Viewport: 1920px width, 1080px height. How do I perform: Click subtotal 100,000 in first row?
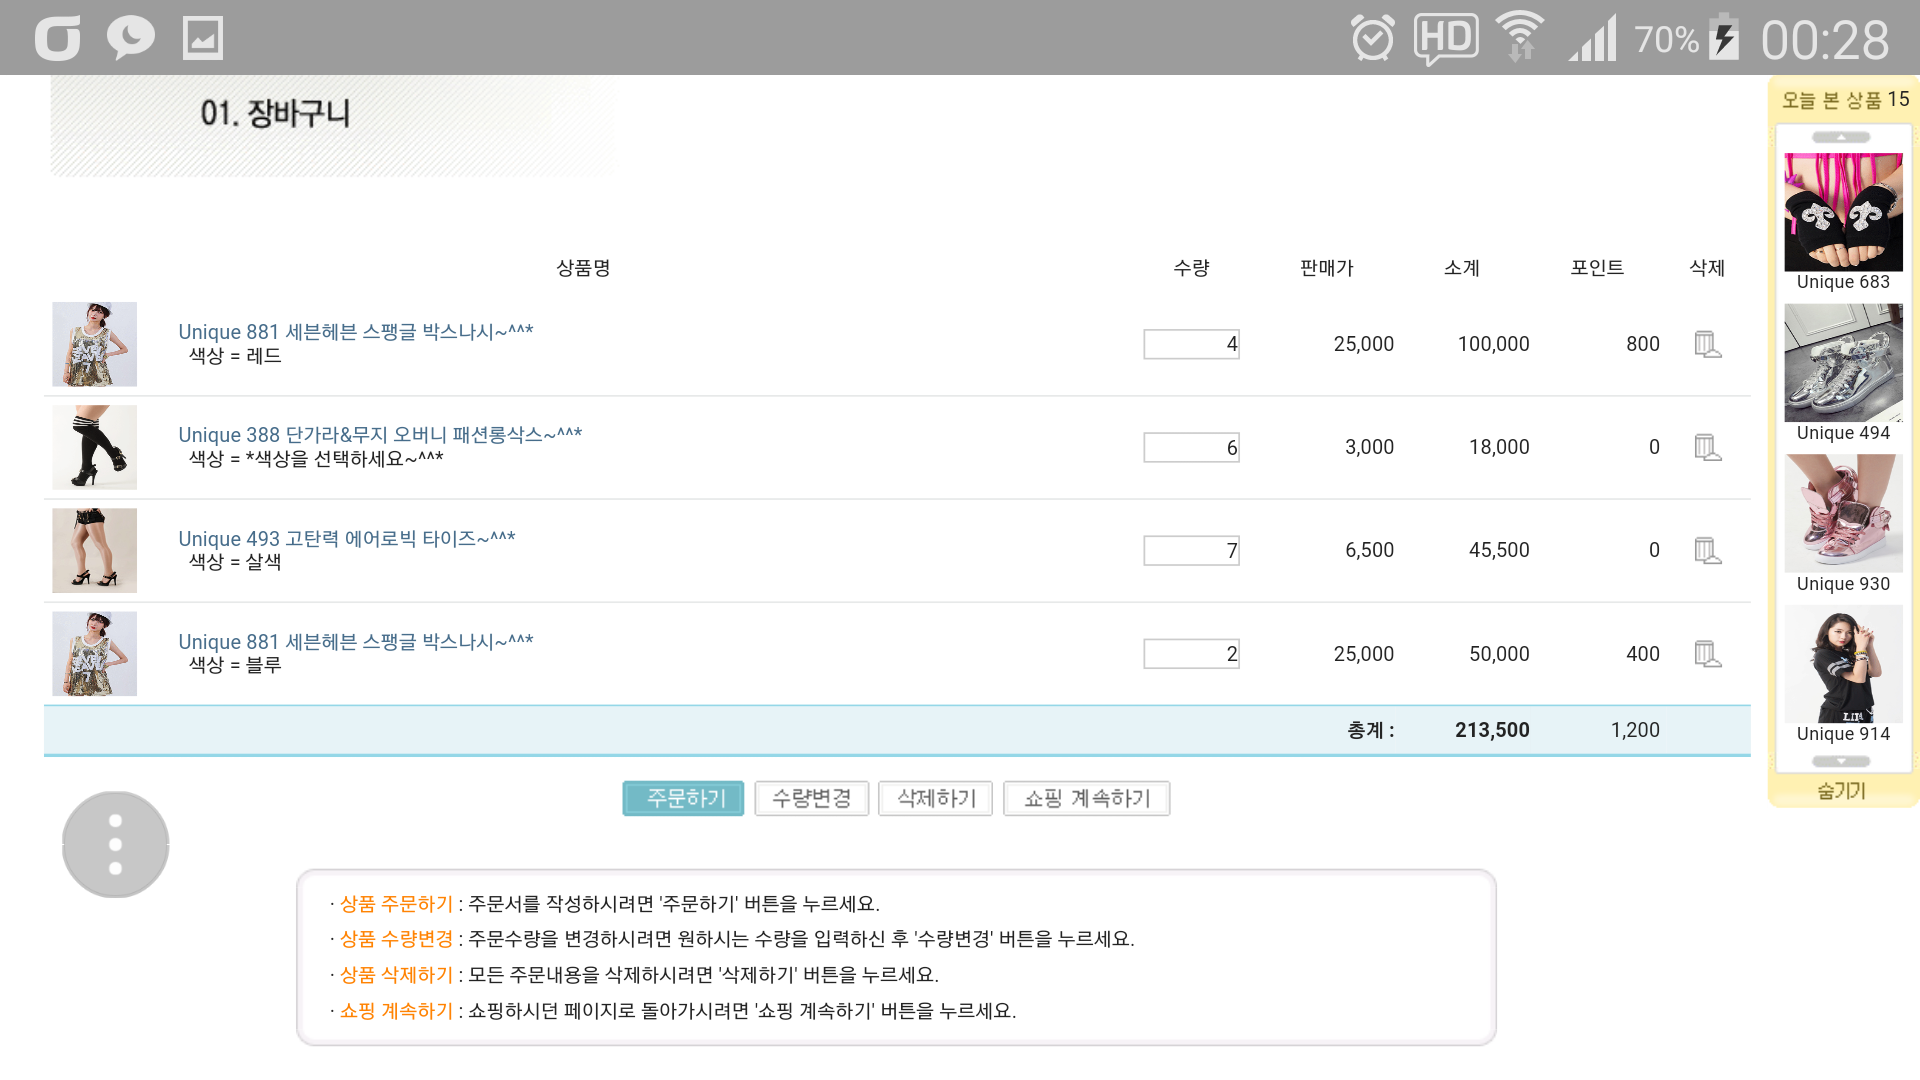click(1493, 345)
